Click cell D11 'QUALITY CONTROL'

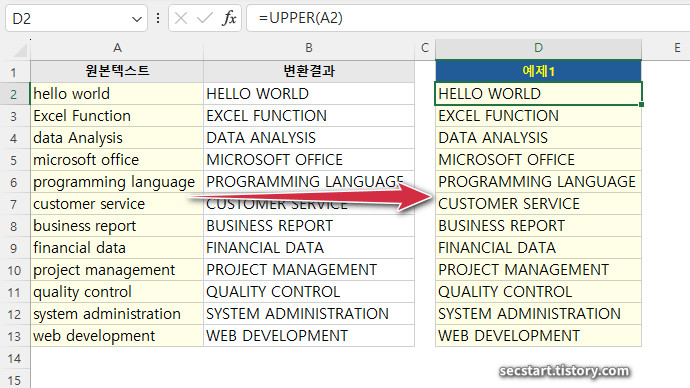pyautogui.click(x=538, y=292)
